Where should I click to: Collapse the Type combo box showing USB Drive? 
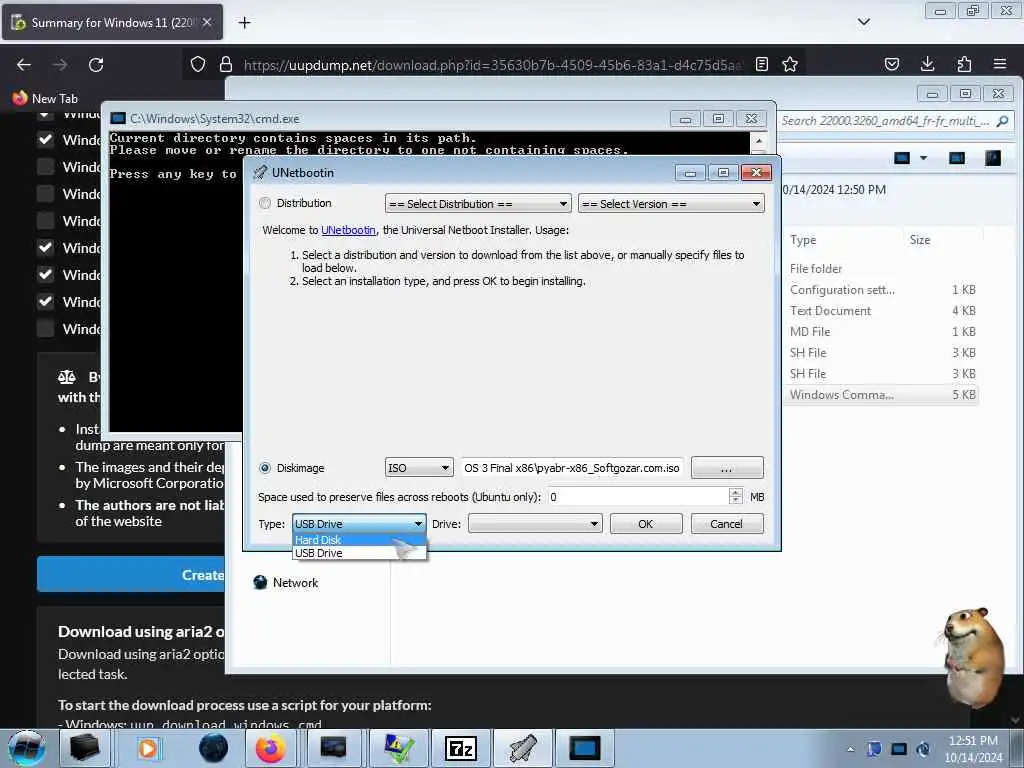[359, 524]
